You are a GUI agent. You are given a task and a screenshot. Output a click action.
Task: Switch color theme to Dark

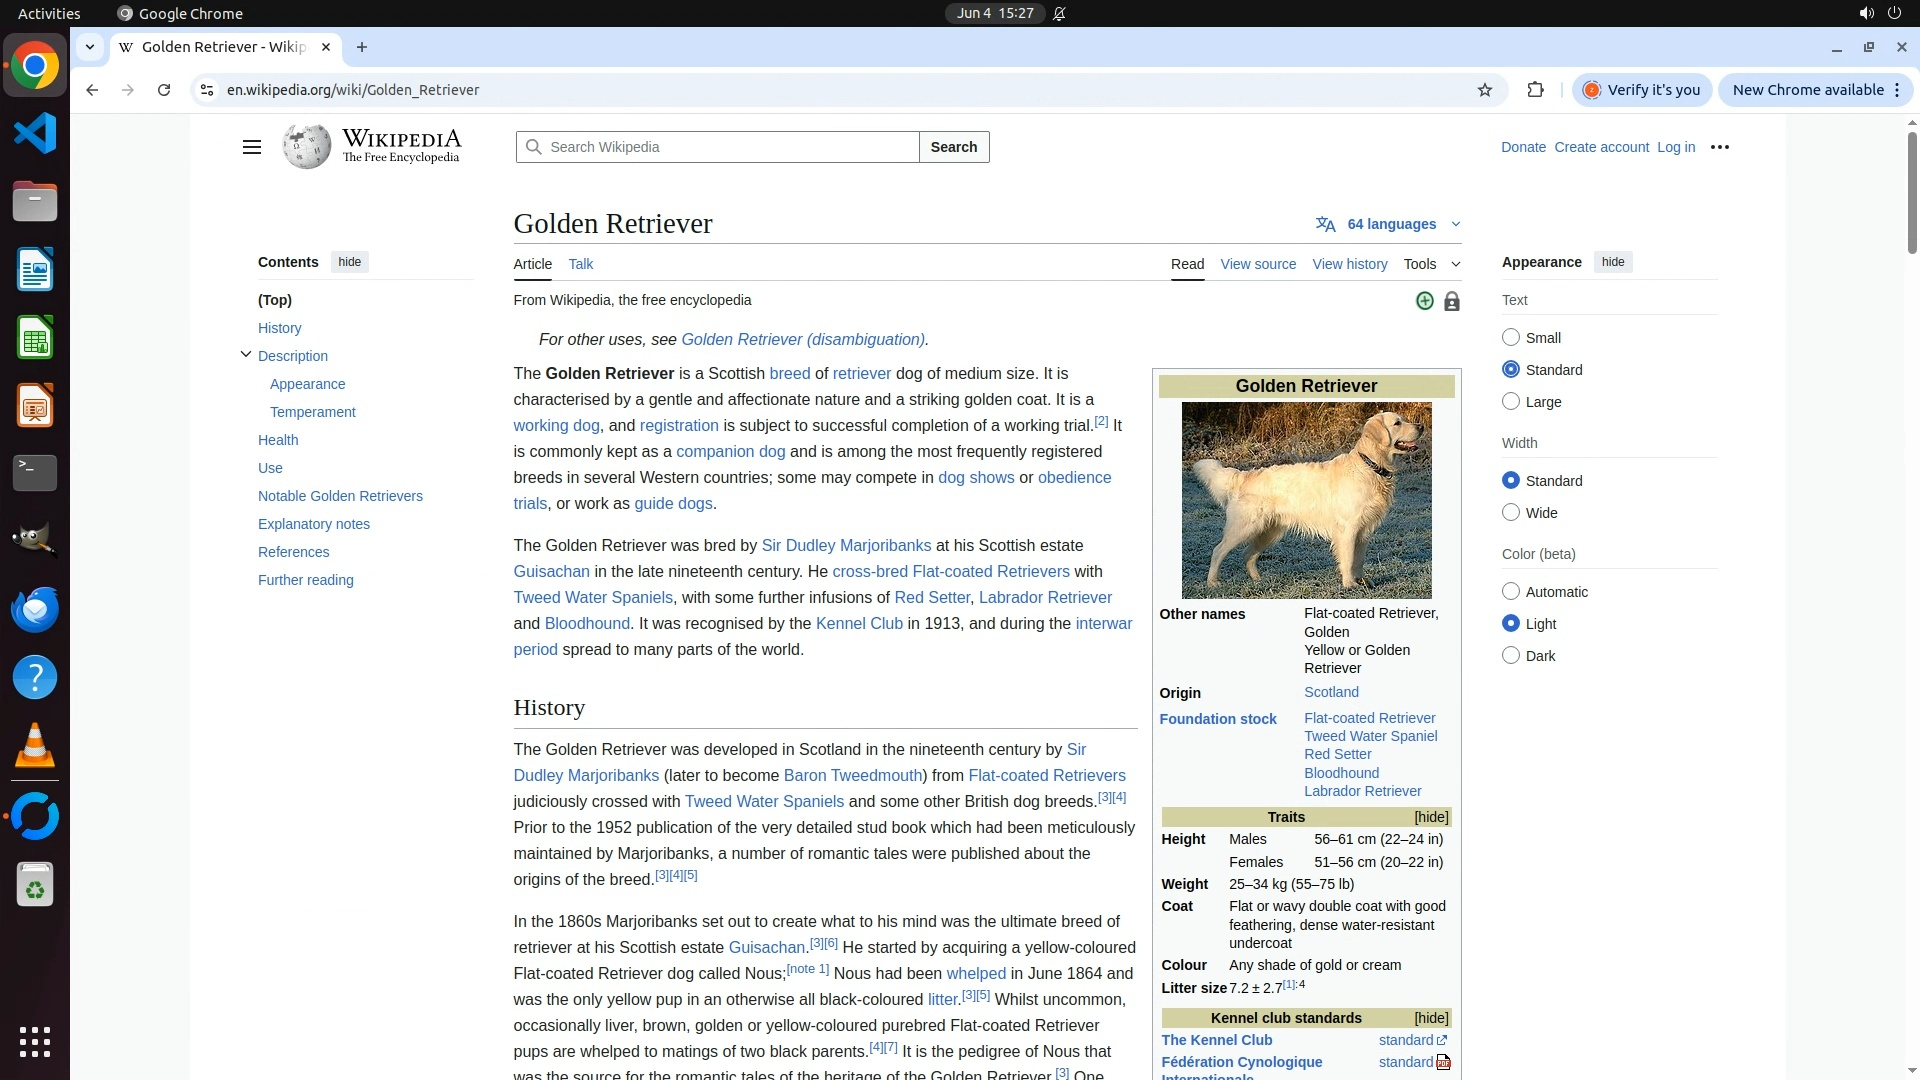point(1511,656)
